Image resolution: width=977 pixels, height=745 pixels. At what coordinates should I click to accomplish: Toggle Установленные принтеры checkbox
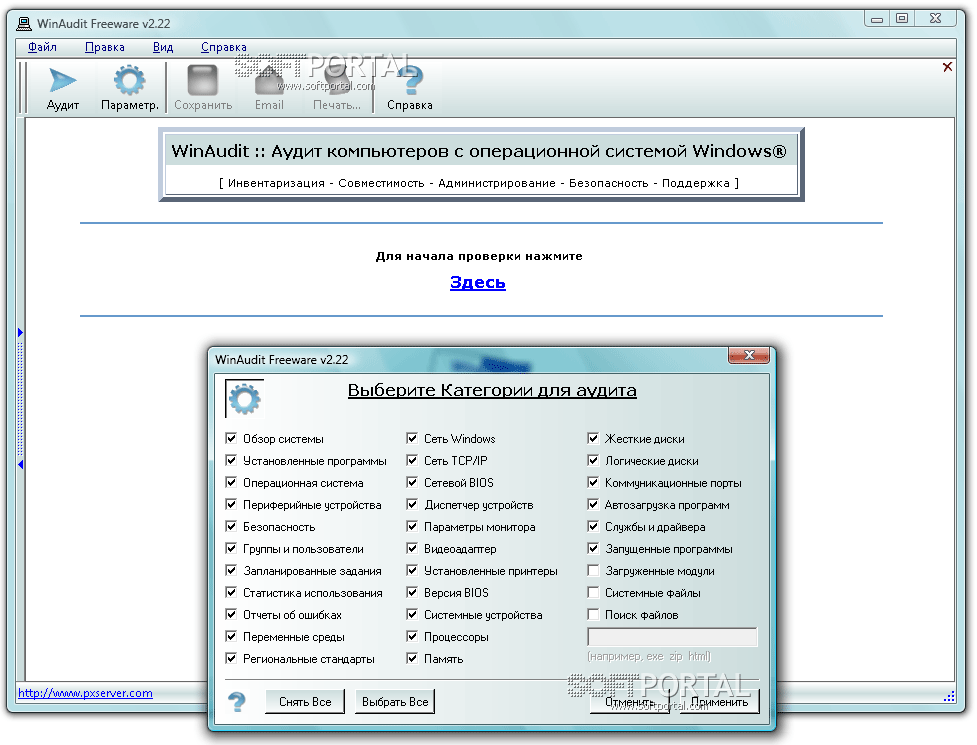click(412, 571)
